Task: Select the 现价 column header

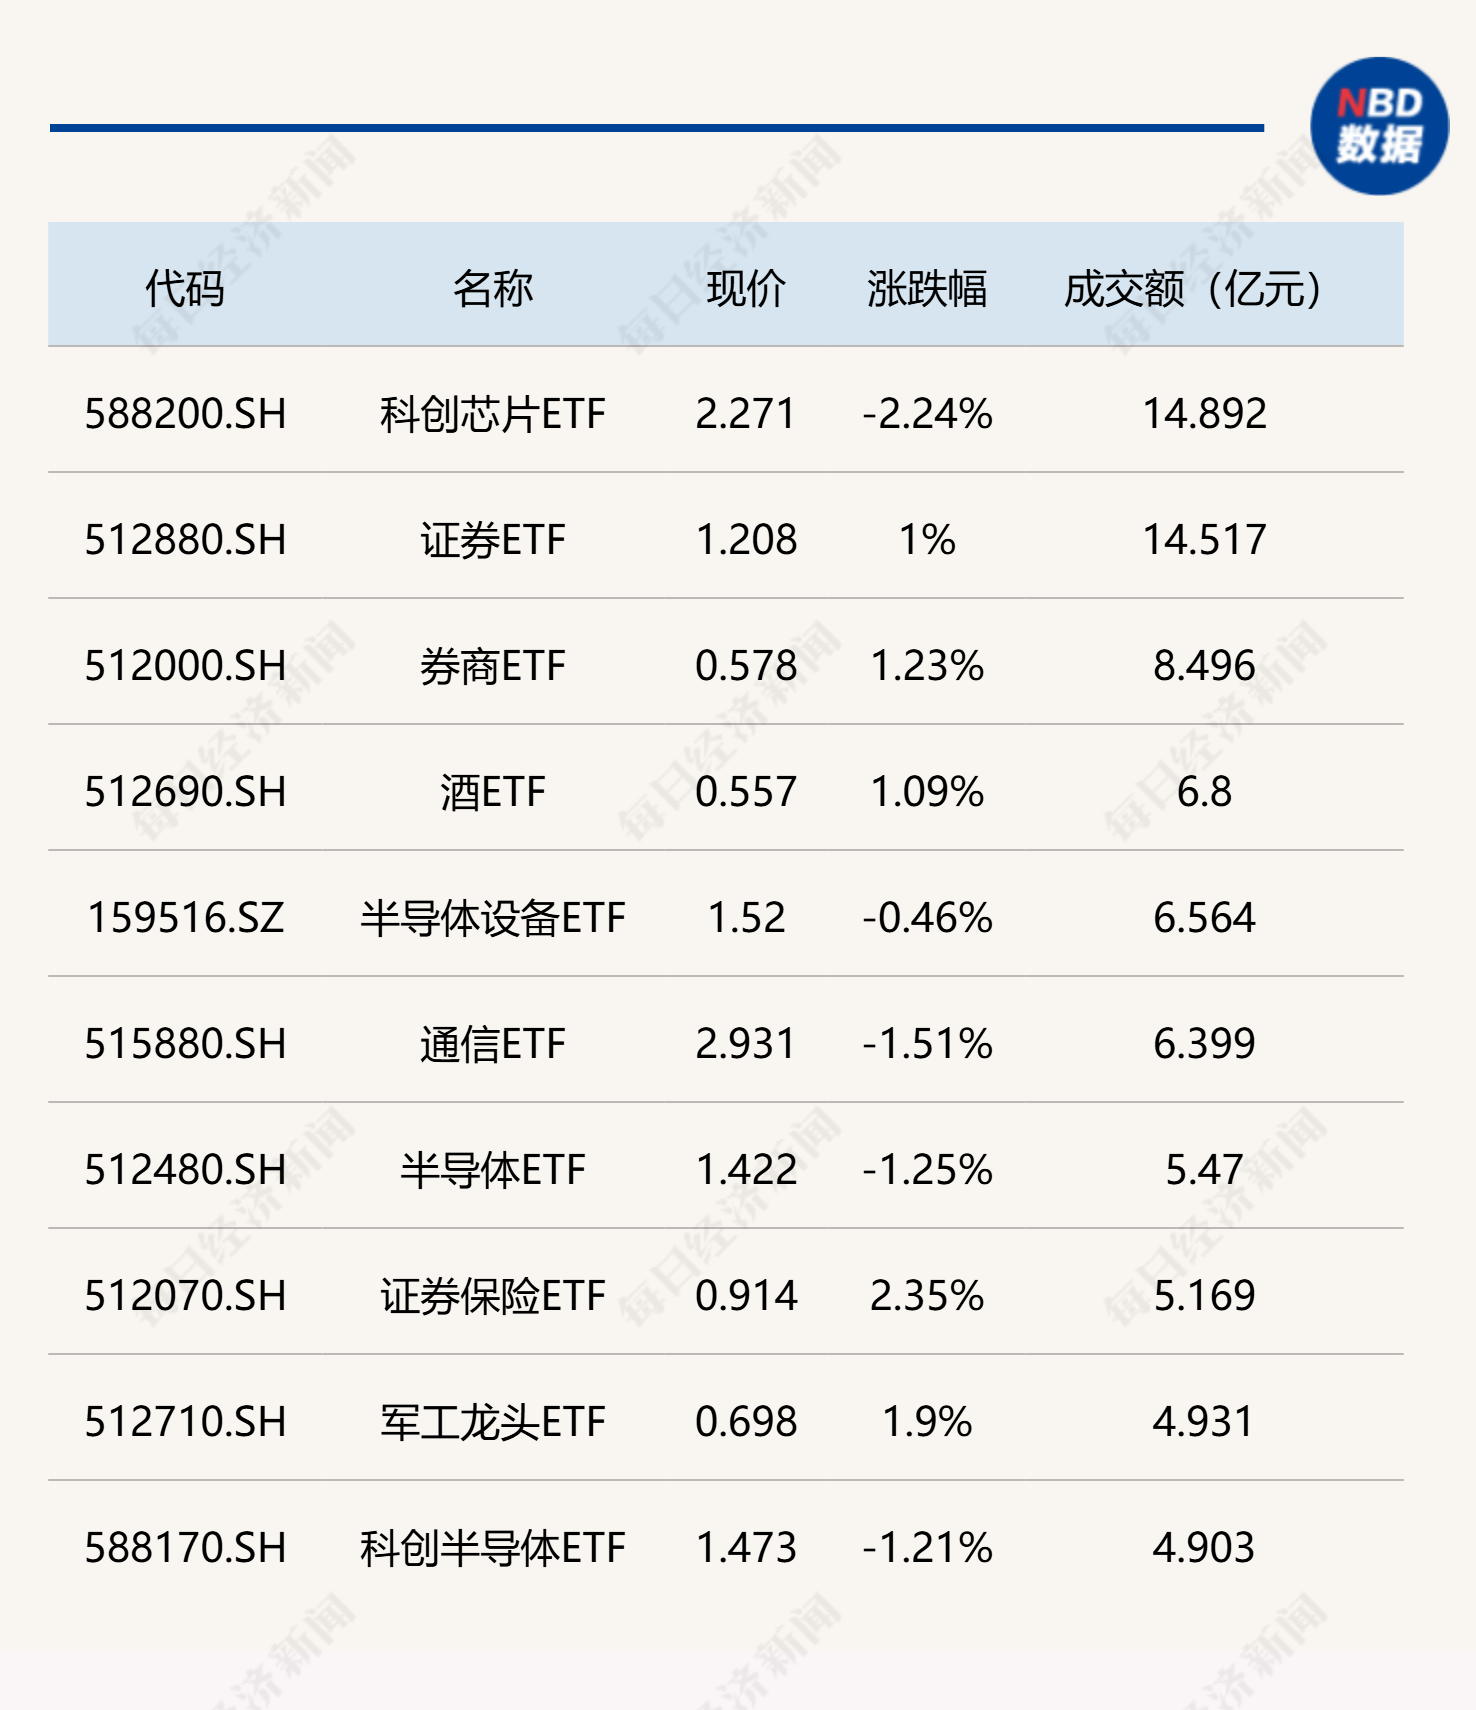Action: tap(746, 289)
